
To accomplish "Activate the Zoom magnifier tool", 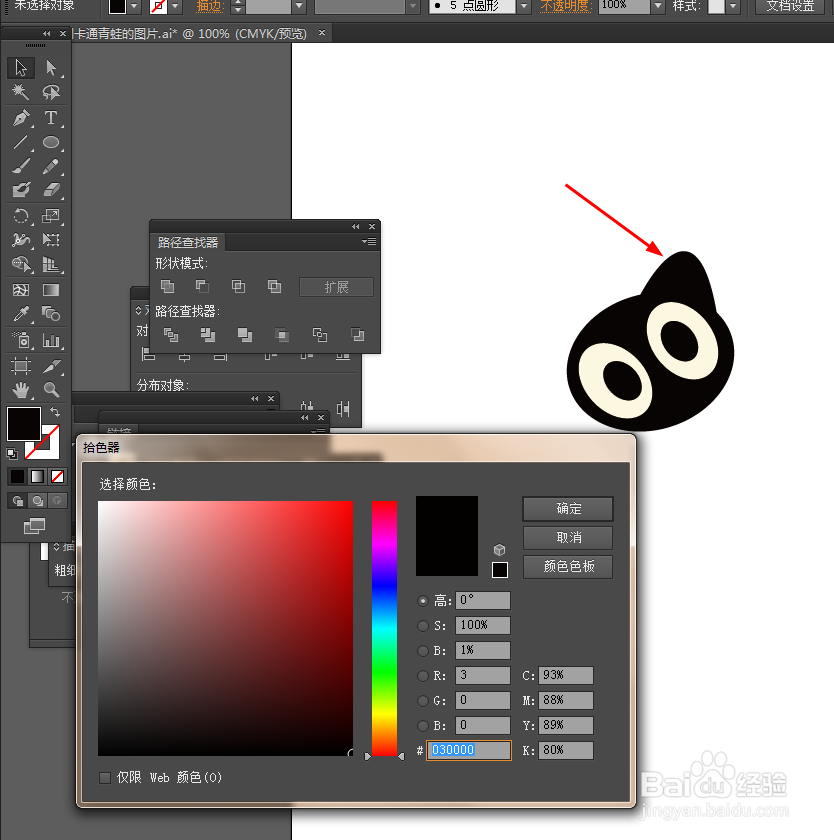I will point(51,389).
